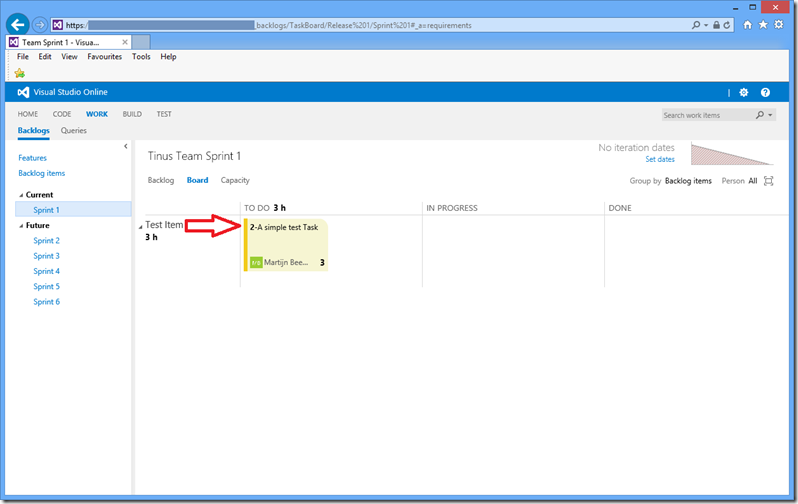Open Sprint 4 in Future list
Viewport: 798px width, 504px height.
pos(46,271)
